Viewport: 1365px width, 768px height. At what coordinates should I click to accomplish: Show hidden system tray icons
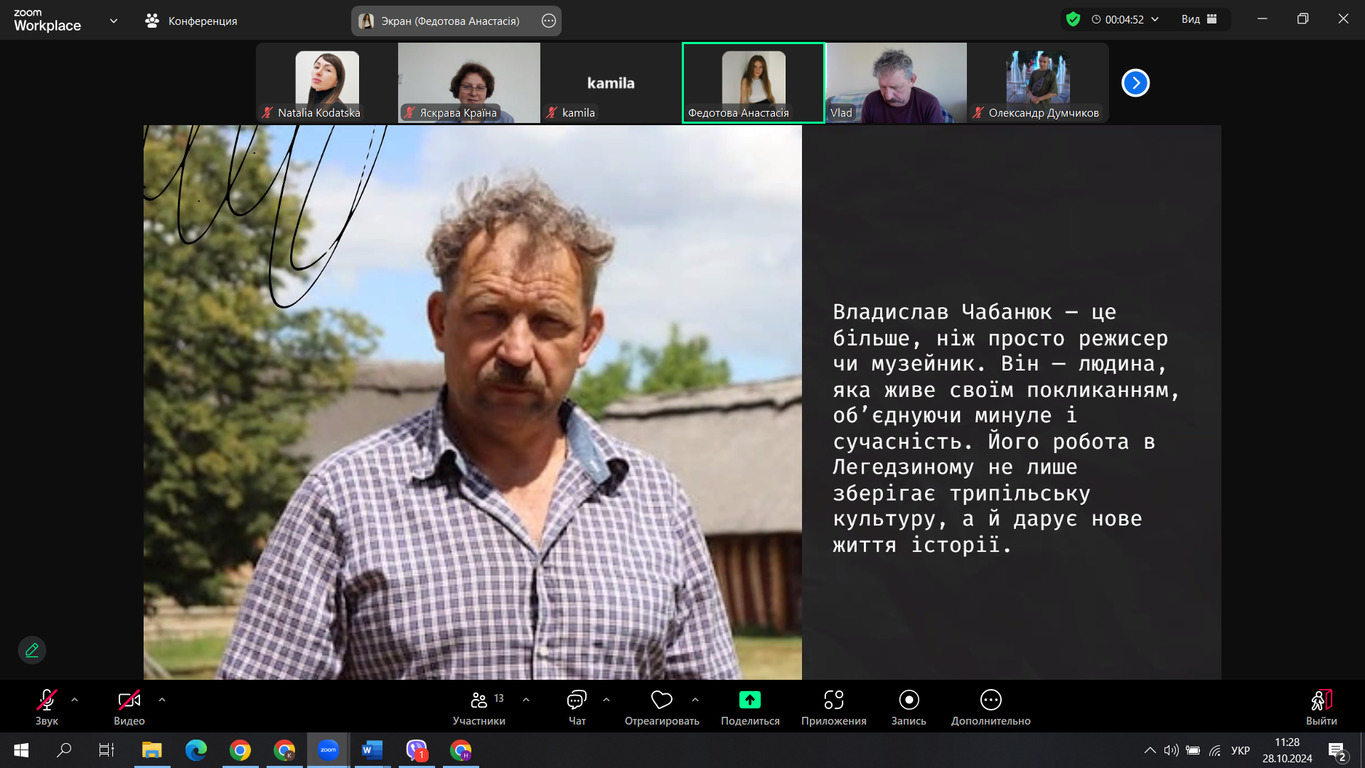pyautogui.click(x=1150, y=750)
